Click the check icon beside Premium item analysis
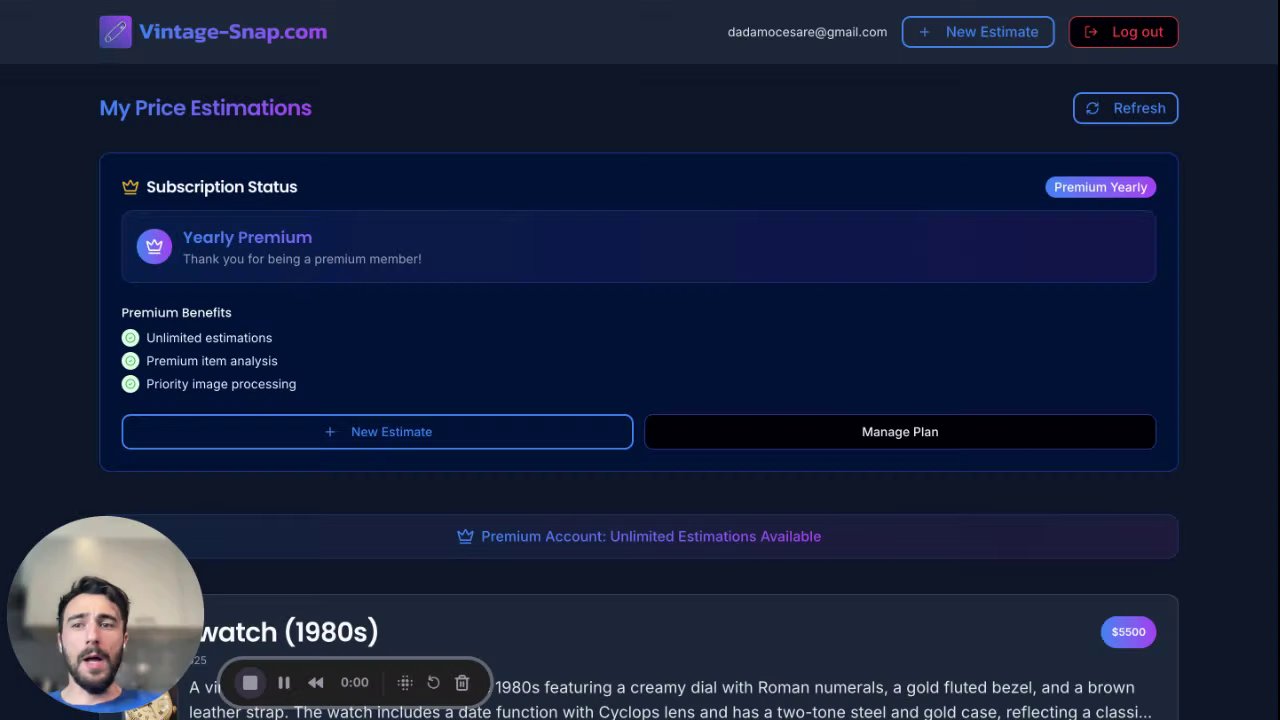Viewport: 1280px width, 720px height. pos(130,361)
